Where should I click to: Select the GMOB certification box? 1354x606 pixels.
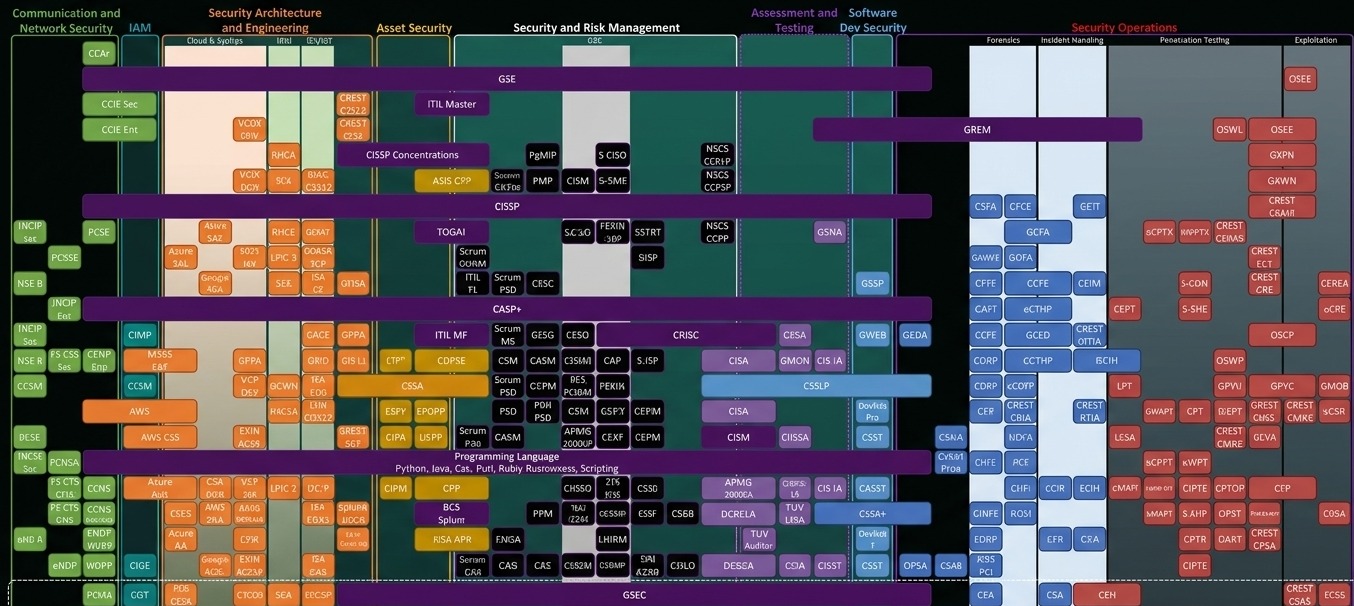click(1334, 386)
